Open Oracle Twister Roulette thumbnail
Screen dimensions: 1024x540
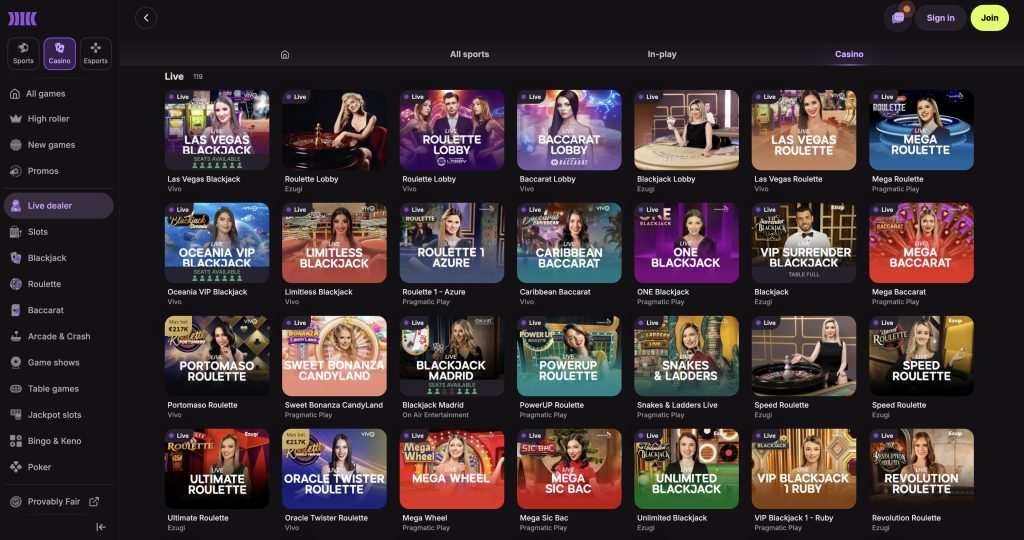pos(334,469)
